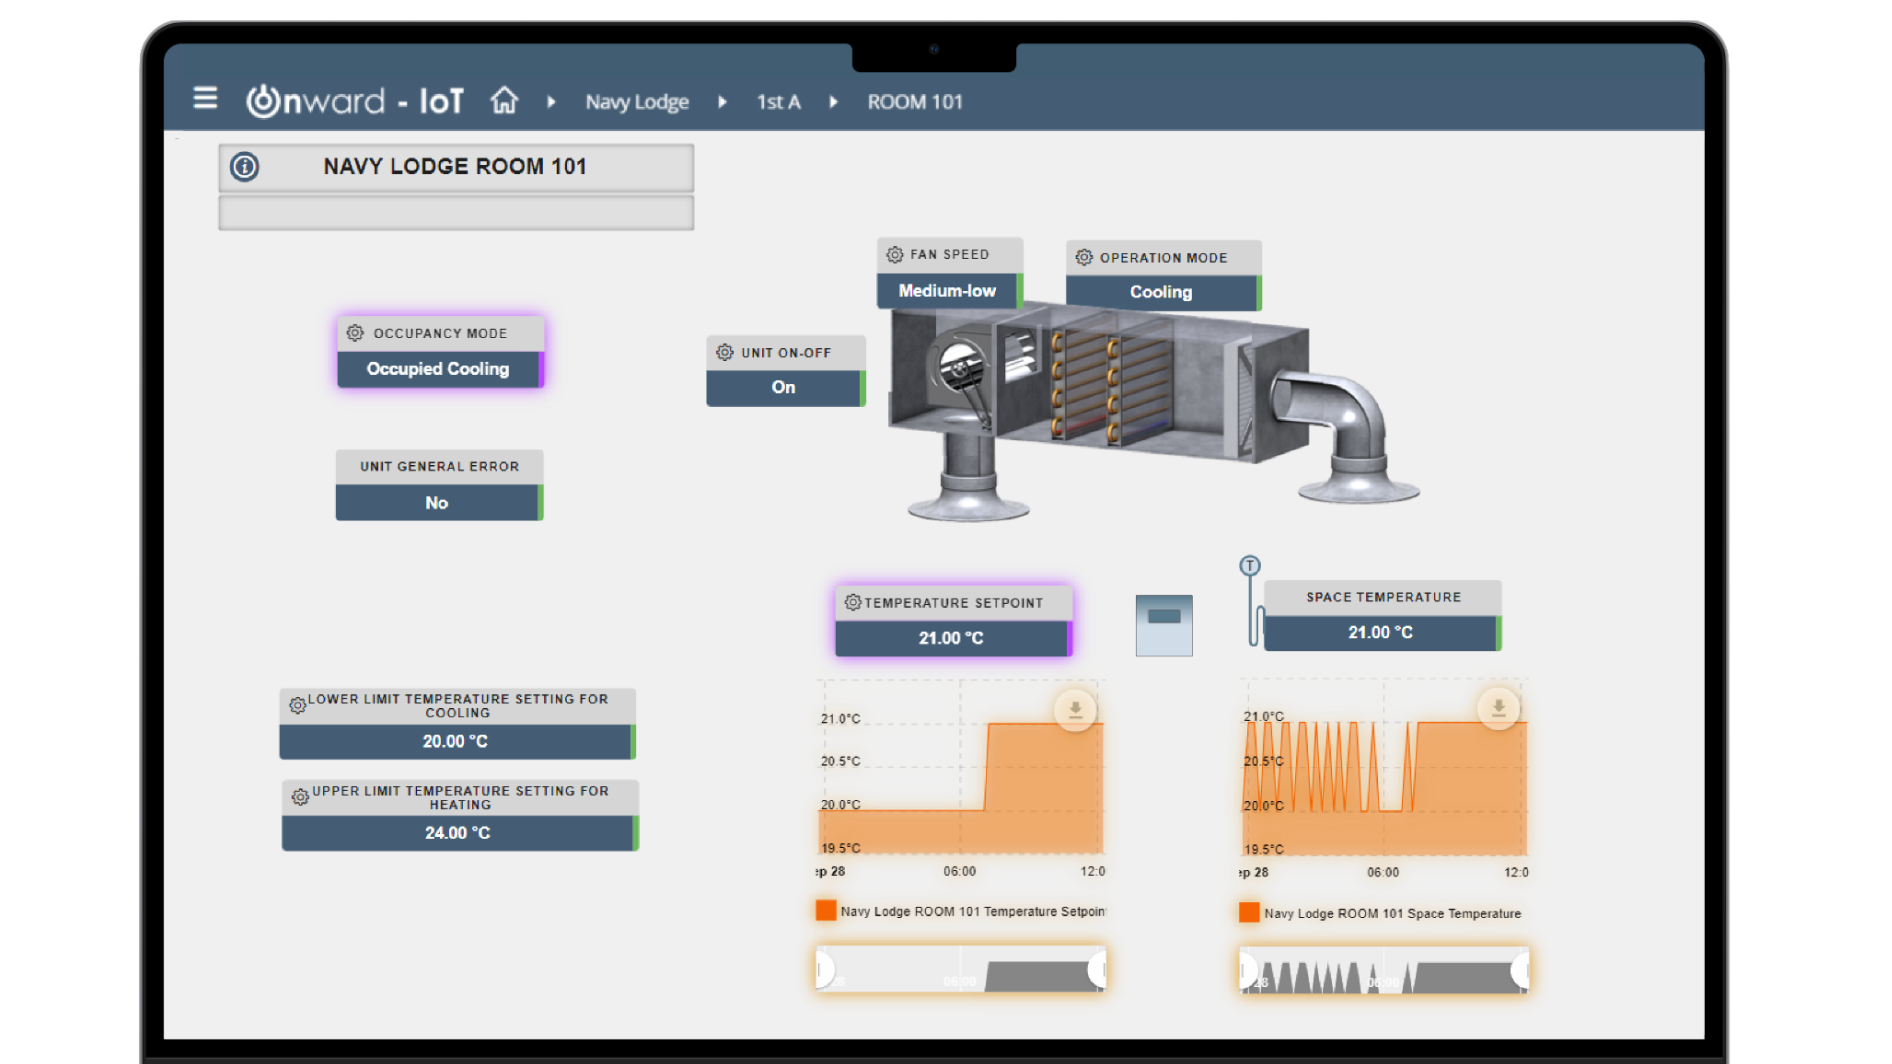
Task: Click the Unit On-Off gear icon
Action: coord(725,353)
